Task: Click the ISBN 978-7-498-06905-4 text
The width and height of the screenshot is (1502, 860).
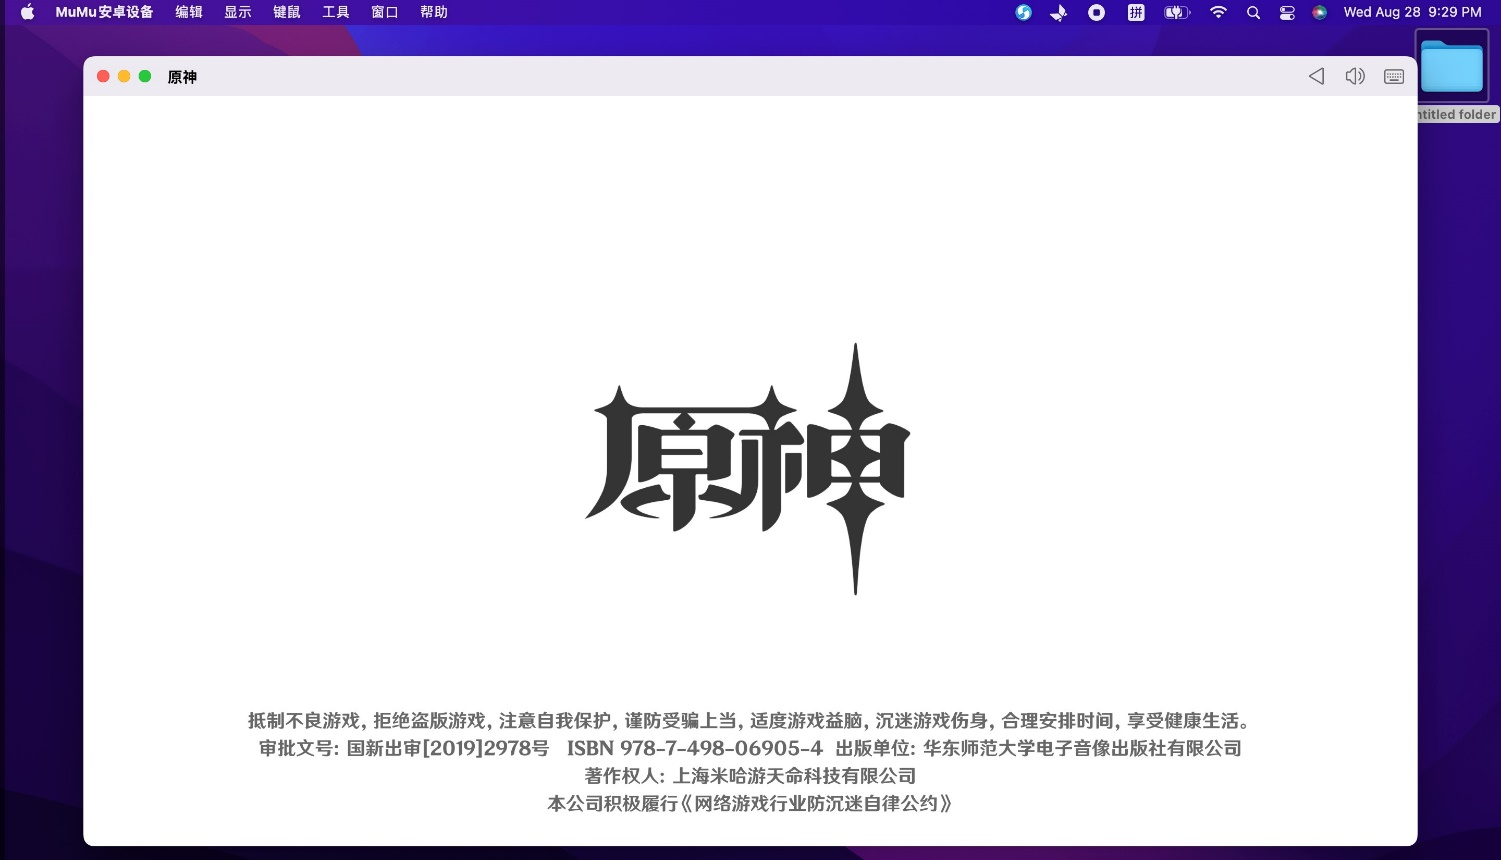Action: click(x=695, y=748)
